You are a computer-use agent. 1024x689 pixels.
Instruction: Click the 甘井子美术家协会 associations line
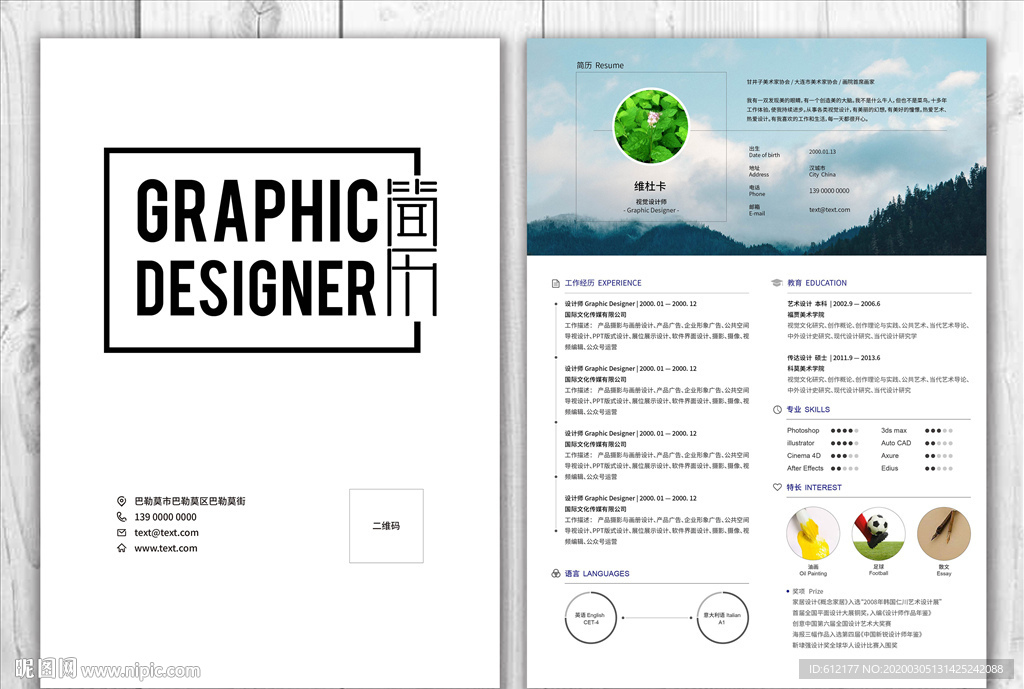pos(810,82)
